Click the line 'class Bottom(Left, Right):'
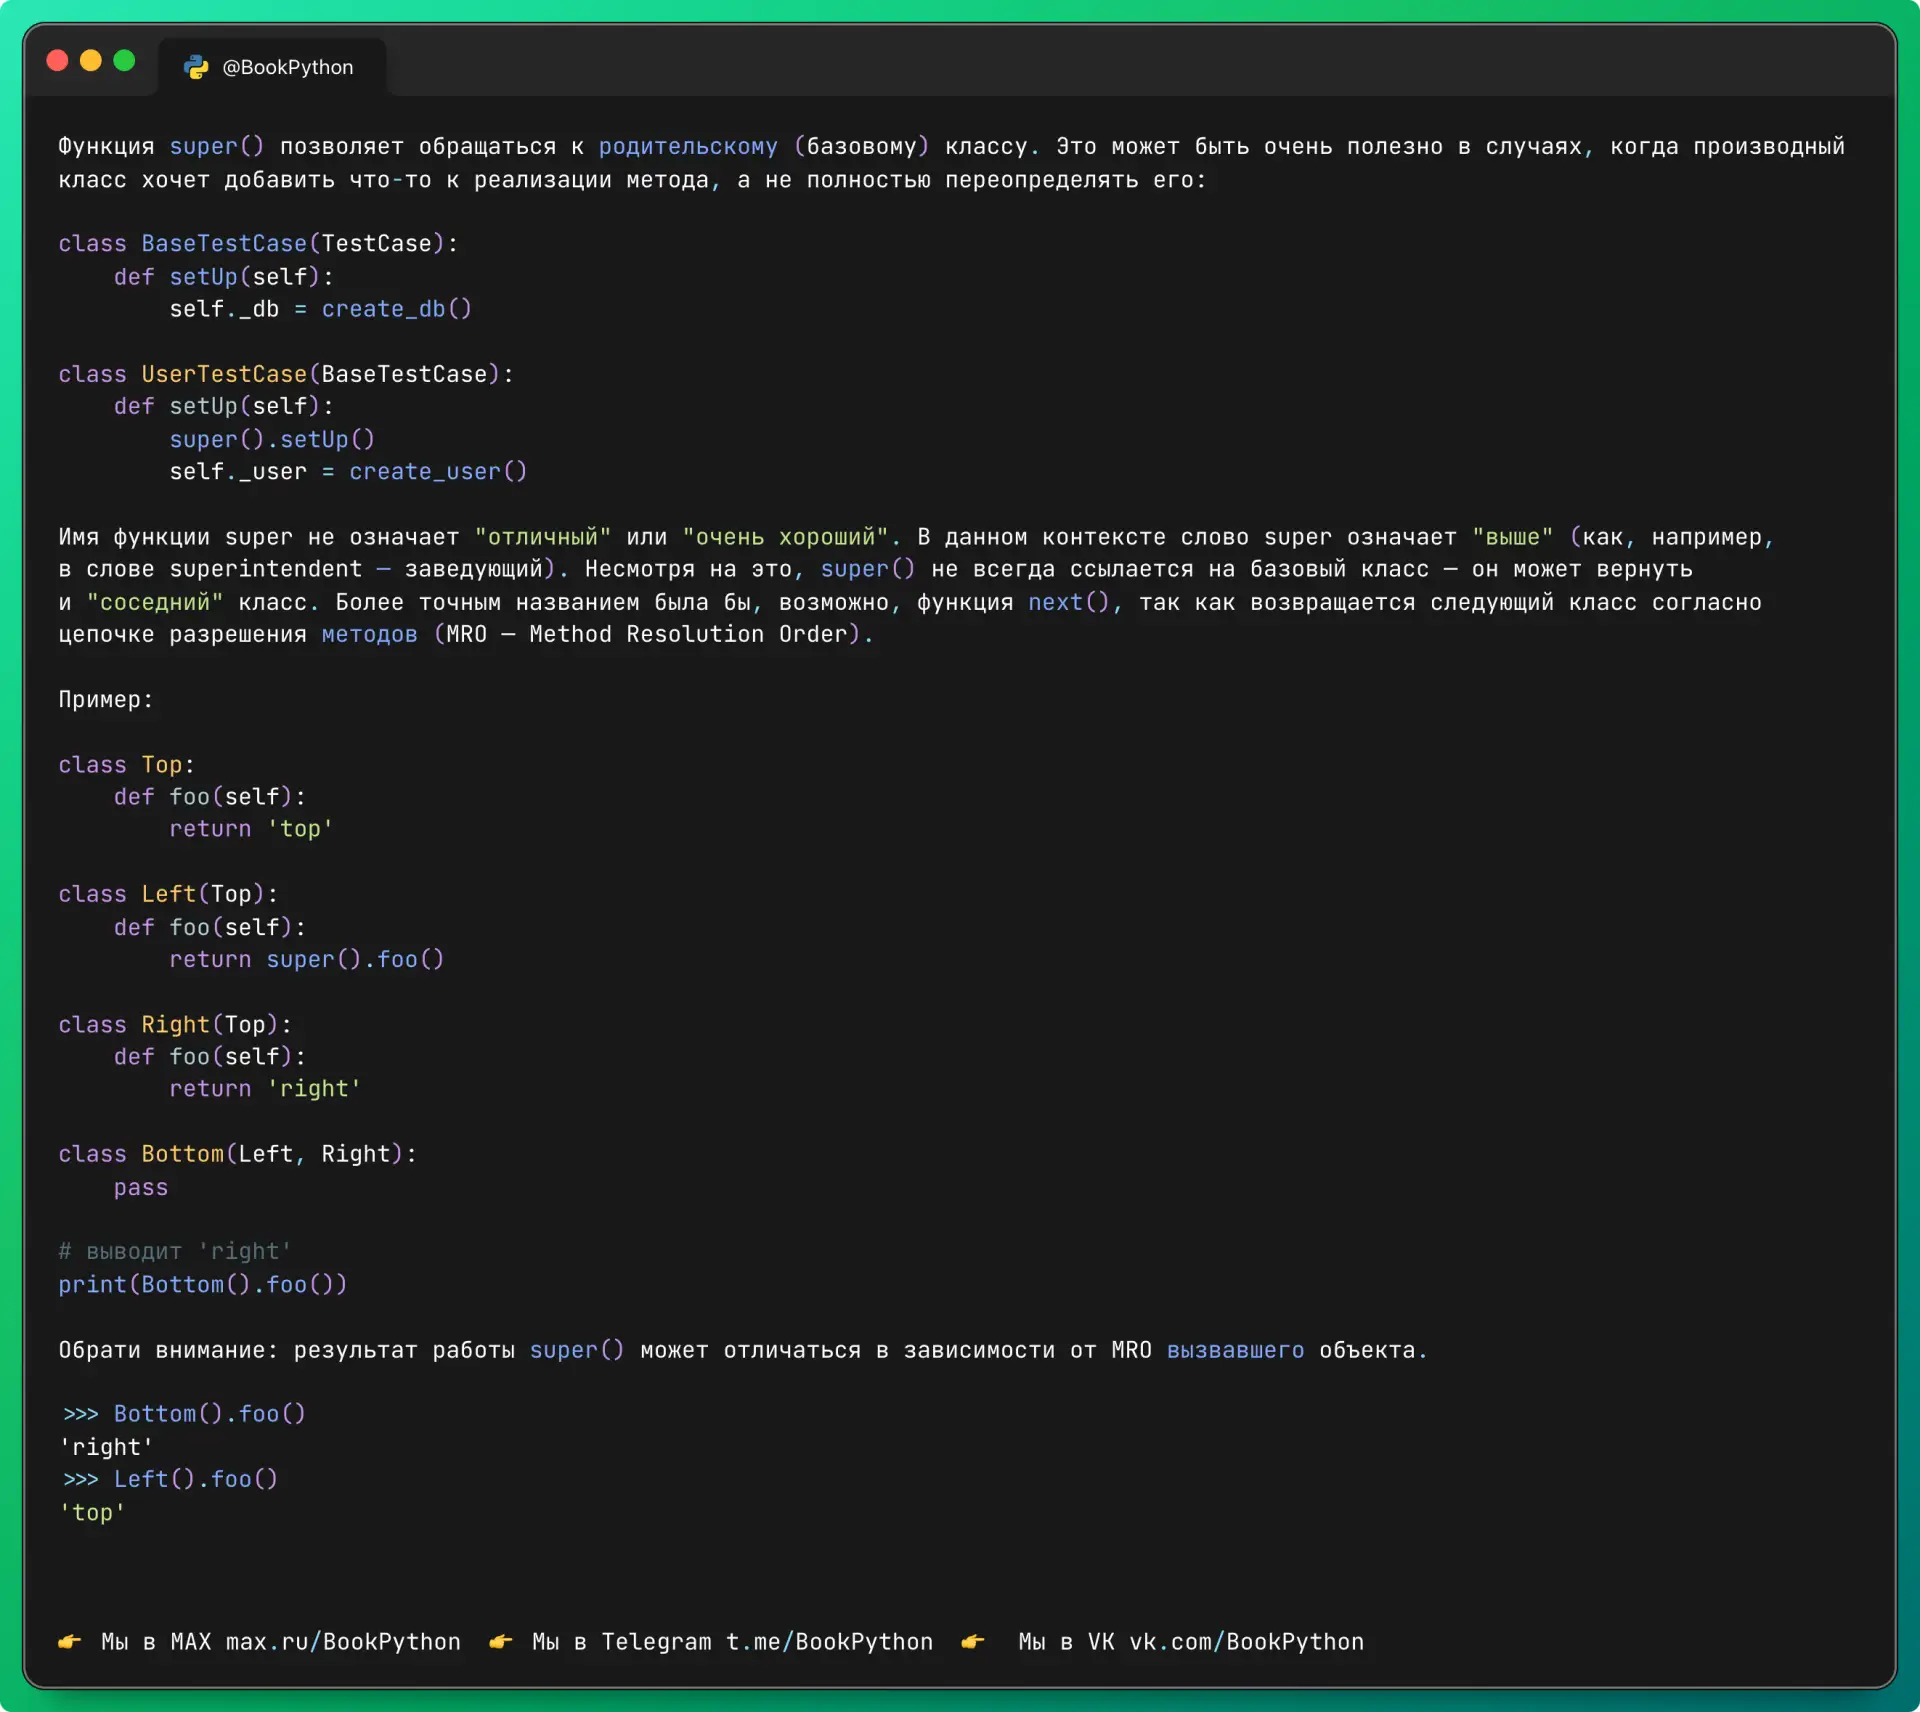This screenshot has width=1920, height=1712. (x=237, y=1154)
